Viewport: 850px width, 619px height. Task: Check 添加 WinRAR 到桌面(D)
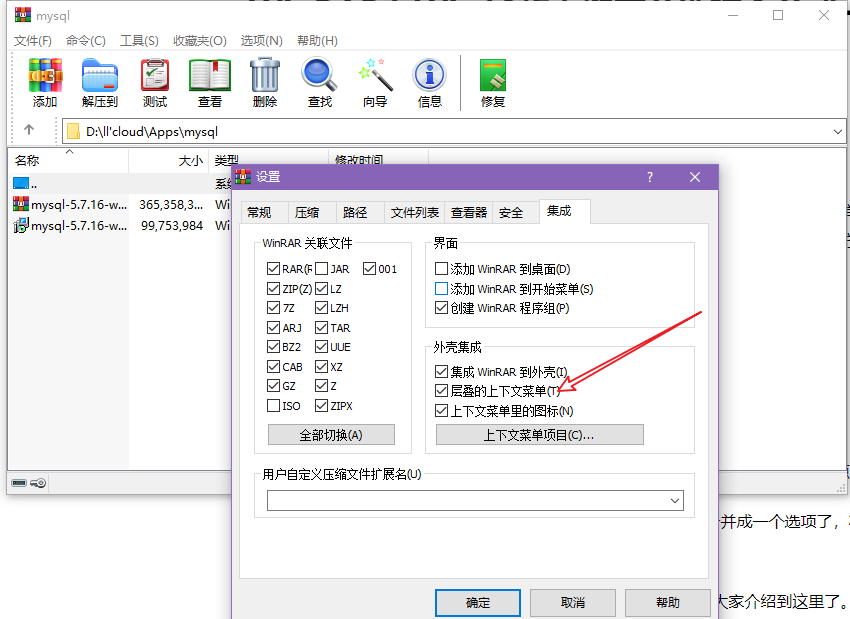coord(441,269)
